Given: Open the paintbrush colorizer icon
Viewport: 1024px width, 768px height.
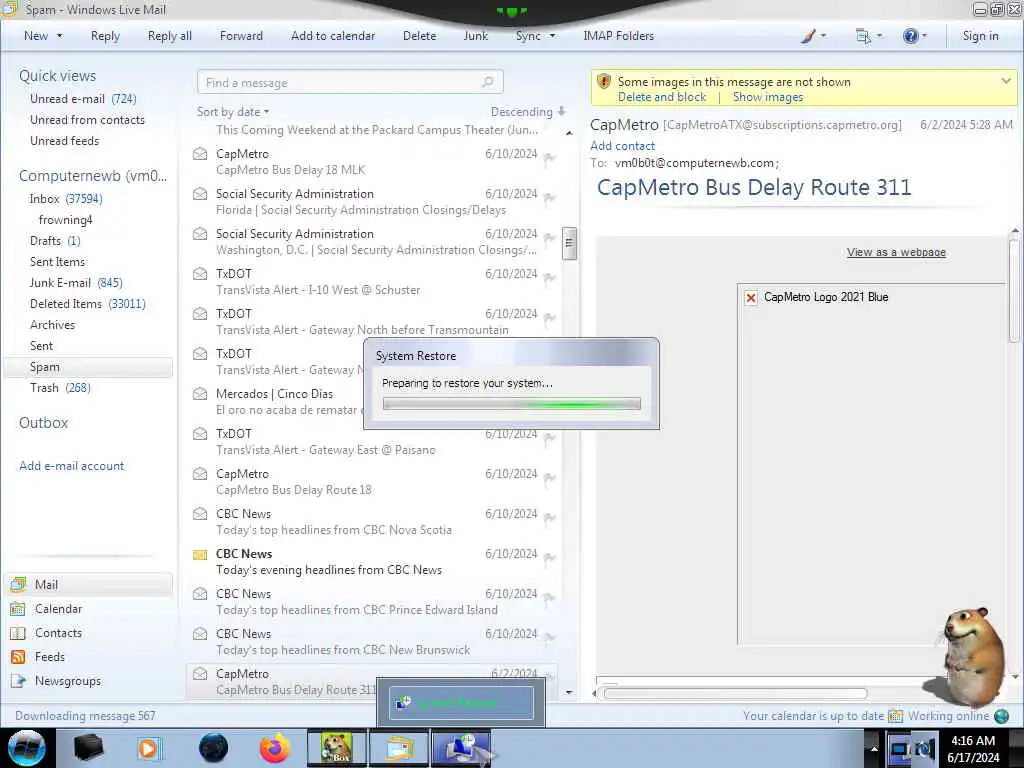Looking at the screenshot, I should (x=808, y=36).
